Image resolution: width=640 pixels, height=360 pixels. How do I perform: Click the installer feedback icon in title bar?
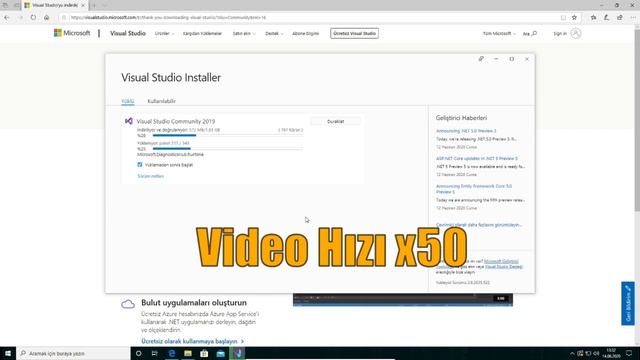point(481,59)
